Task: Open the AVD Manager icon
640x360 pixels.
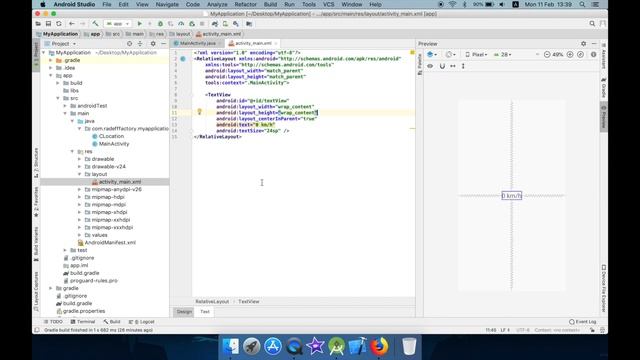Action: [225, 24]
